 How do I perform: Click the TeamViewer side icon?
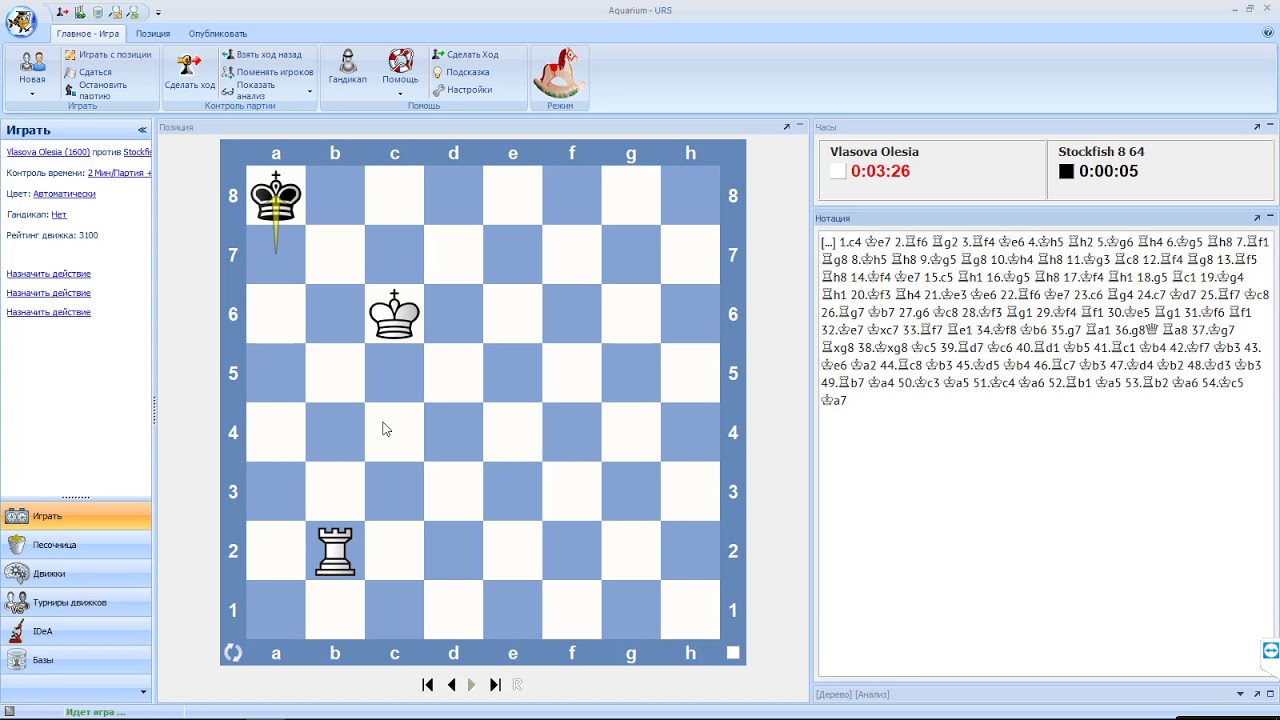pyautogui.click(x=1271, y=651)
